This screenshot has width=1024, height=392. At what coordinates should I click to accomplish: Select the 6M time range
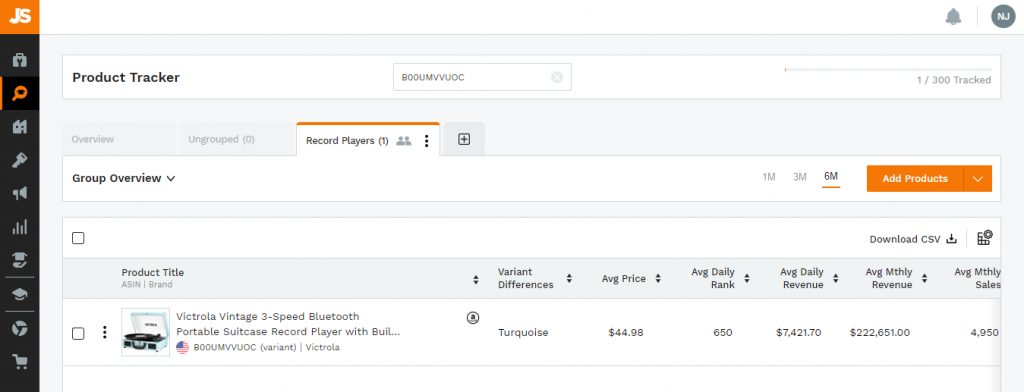831,176
